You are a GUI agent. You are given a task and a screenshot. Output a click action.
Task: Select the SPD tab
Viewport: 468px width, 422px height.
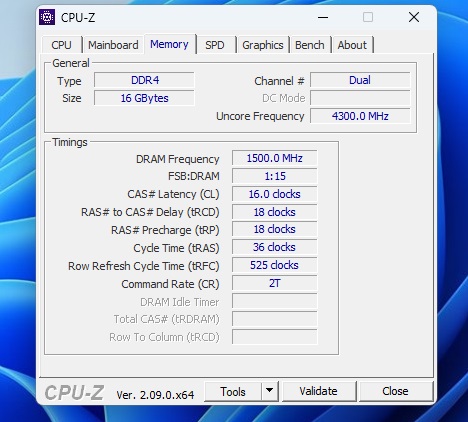pos(215,45)
